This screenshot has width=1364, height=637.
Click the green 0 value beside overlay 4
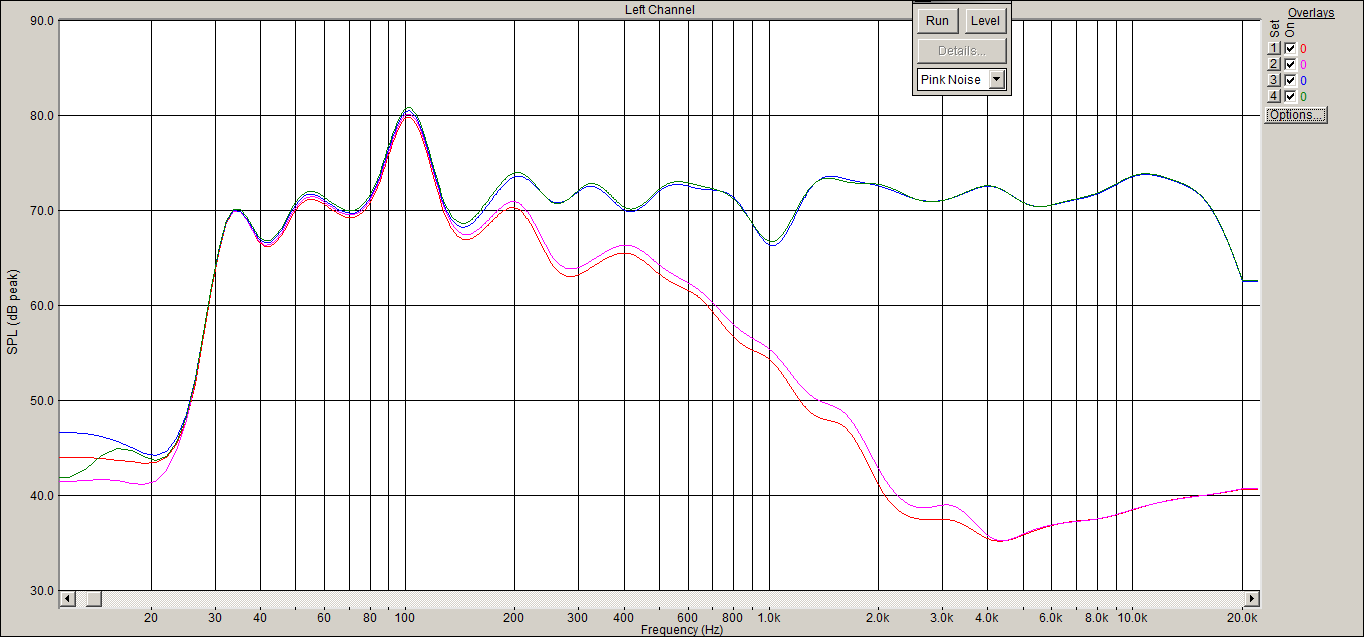tap(1303, 96)
